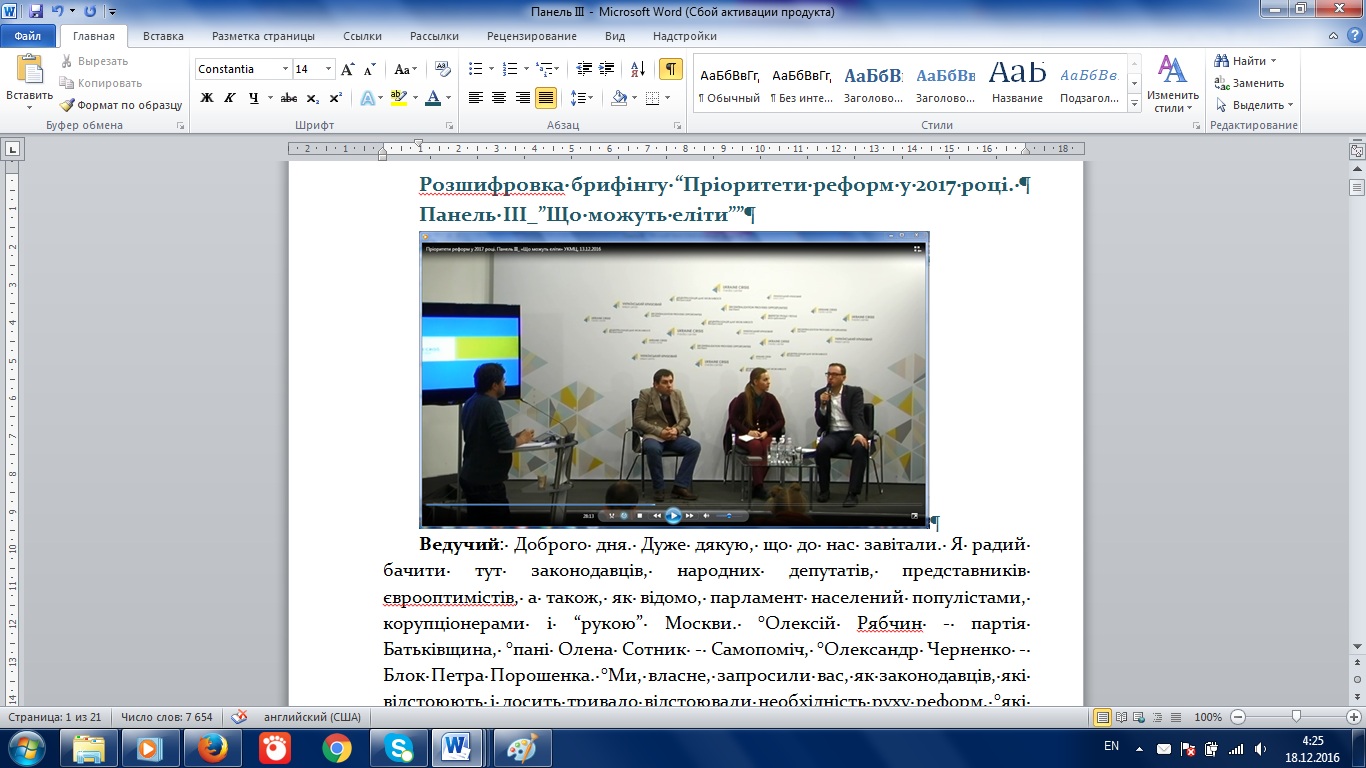Switch to full screen reading view
This screenshot has width=1366, height=768.
[x=1120, y=717]
